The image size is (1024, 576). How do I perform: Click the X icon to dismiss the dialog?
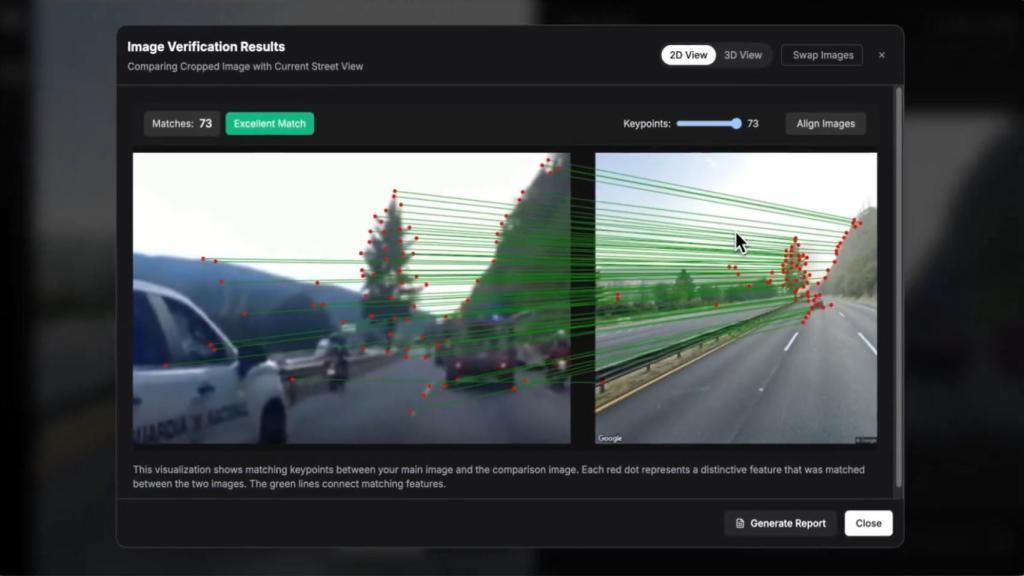[882, 55]
